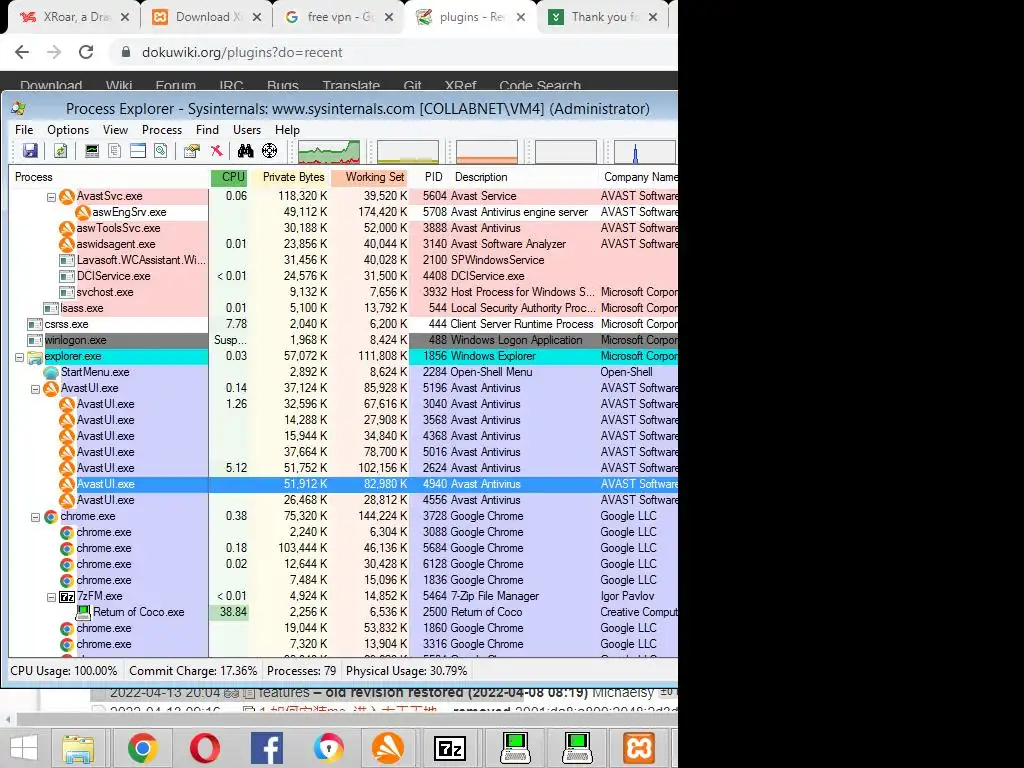The height and width of the screenshot is (768, 1024).
Task: Select the lsass.exe process row
Action: (343, 308)
